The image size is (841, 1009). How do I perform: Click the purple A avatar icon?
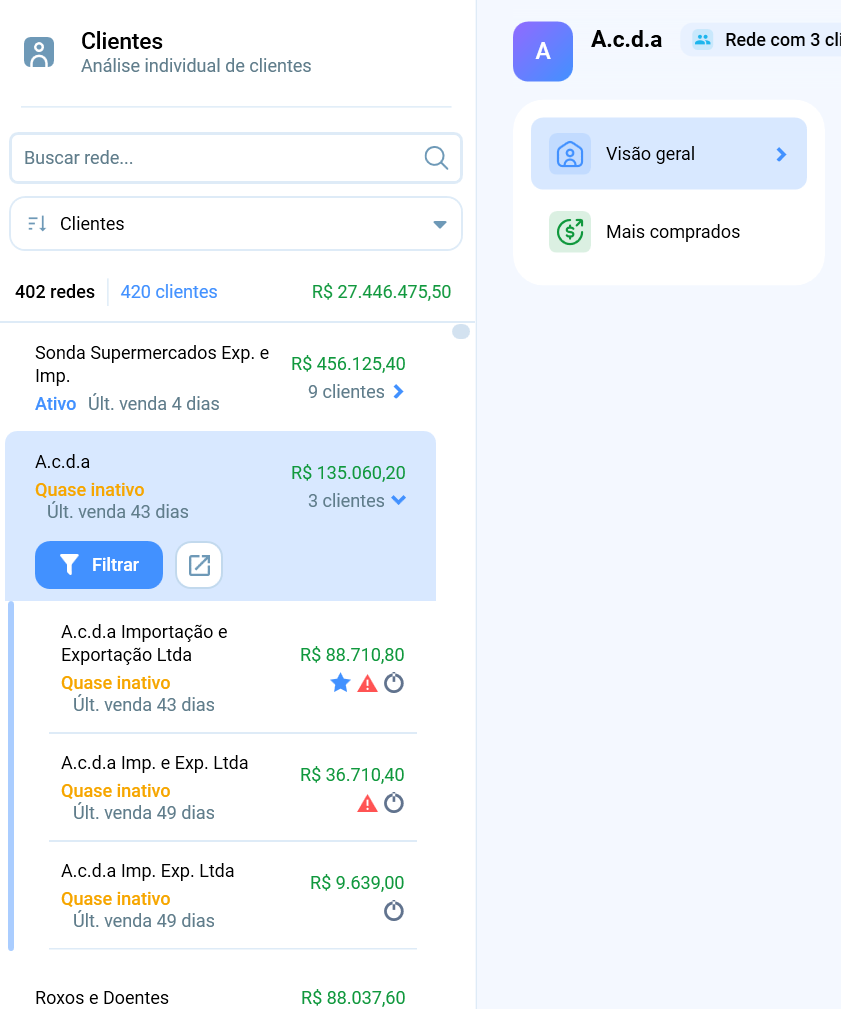[542, 51]
